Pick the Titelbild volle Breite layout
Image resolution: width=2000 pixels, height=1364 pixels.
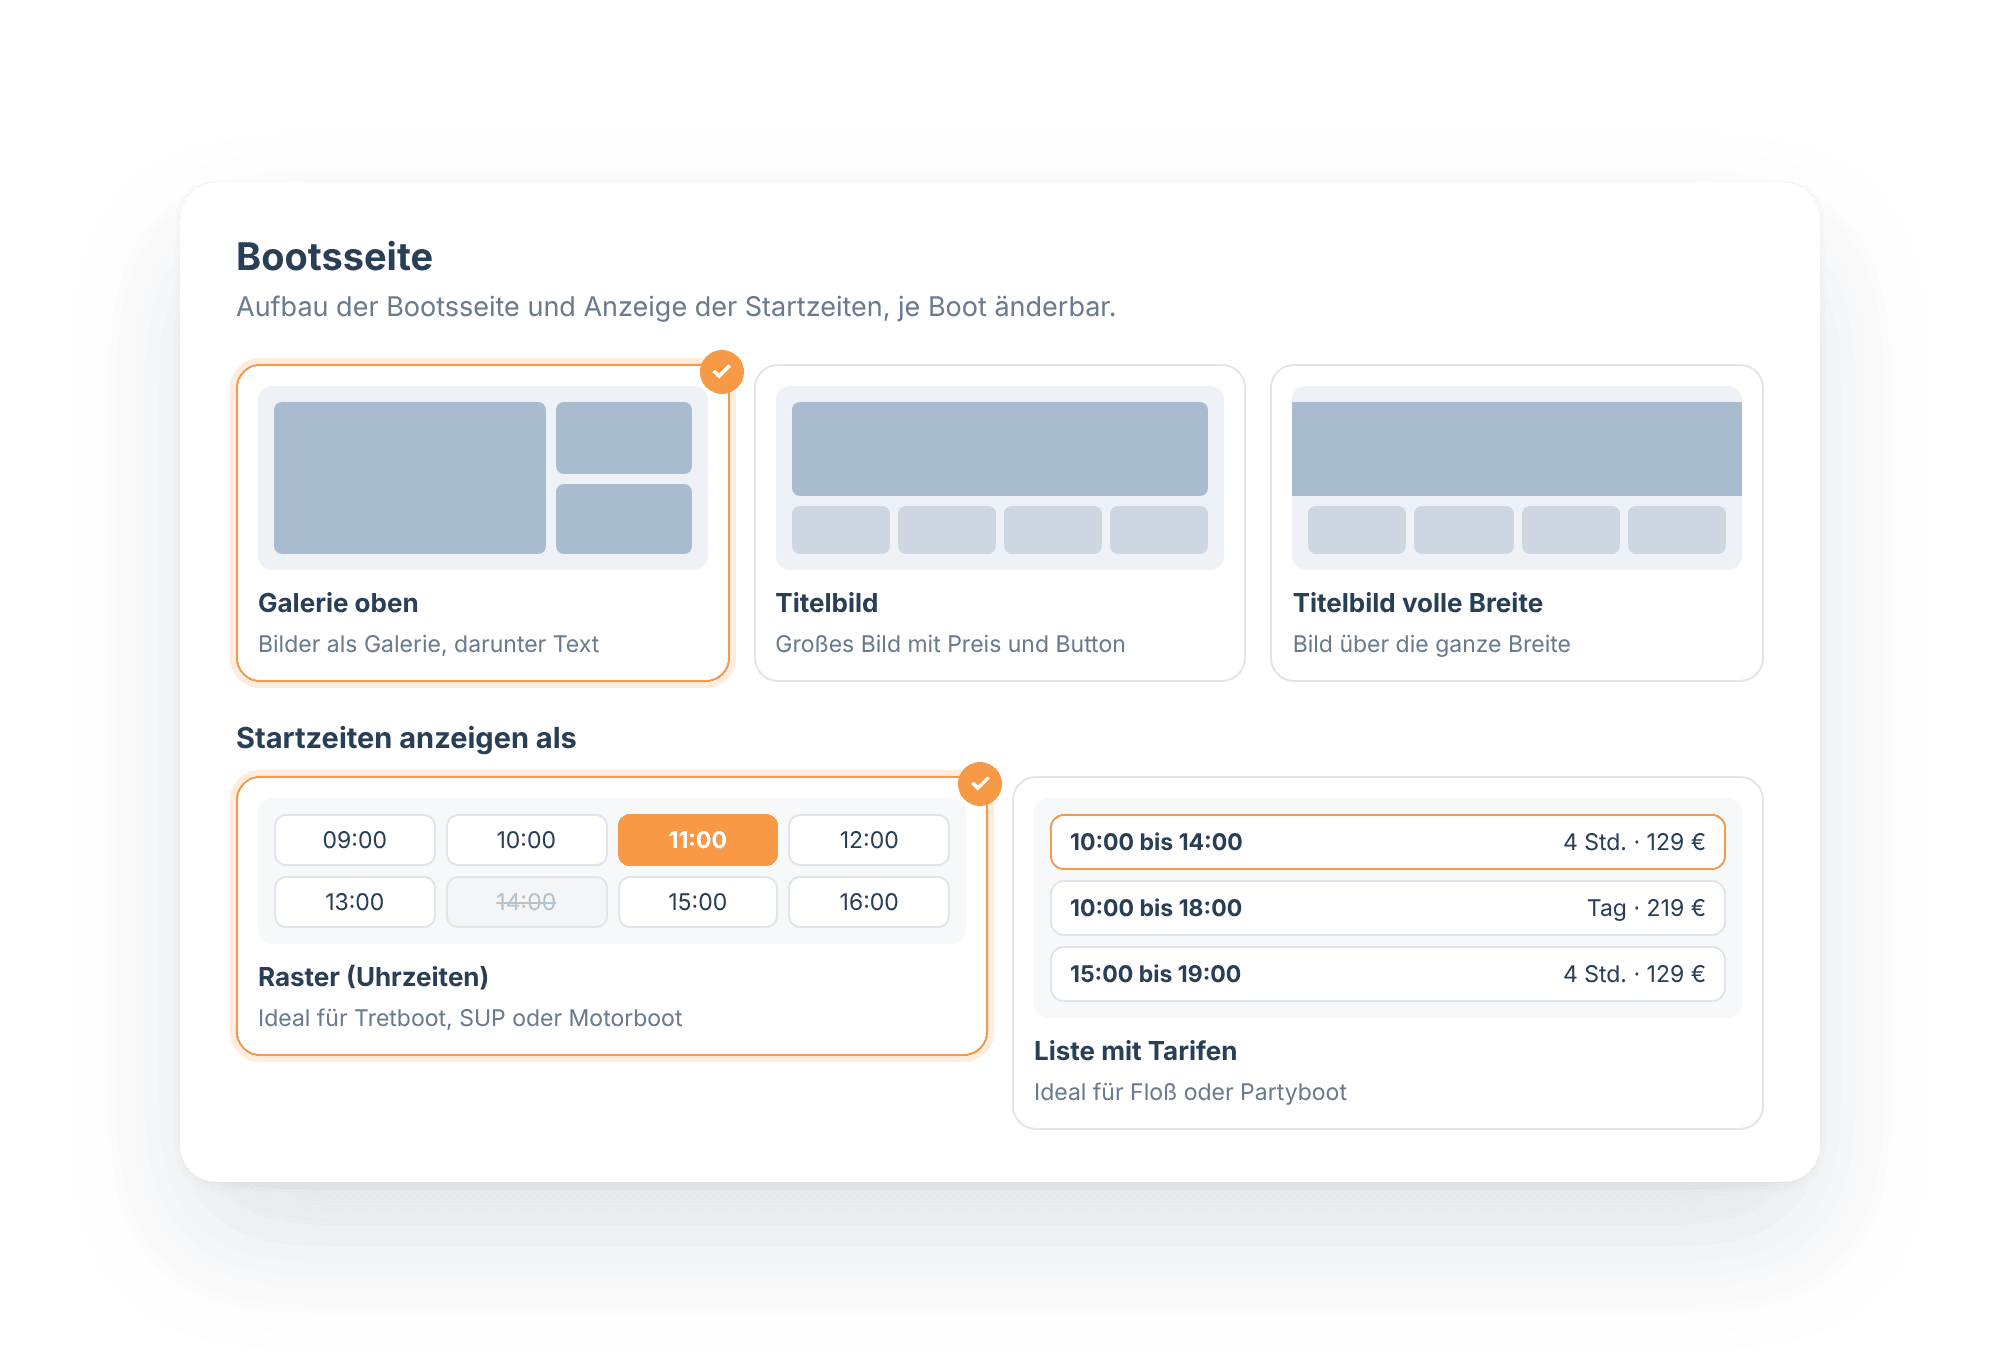[1516, 523]
